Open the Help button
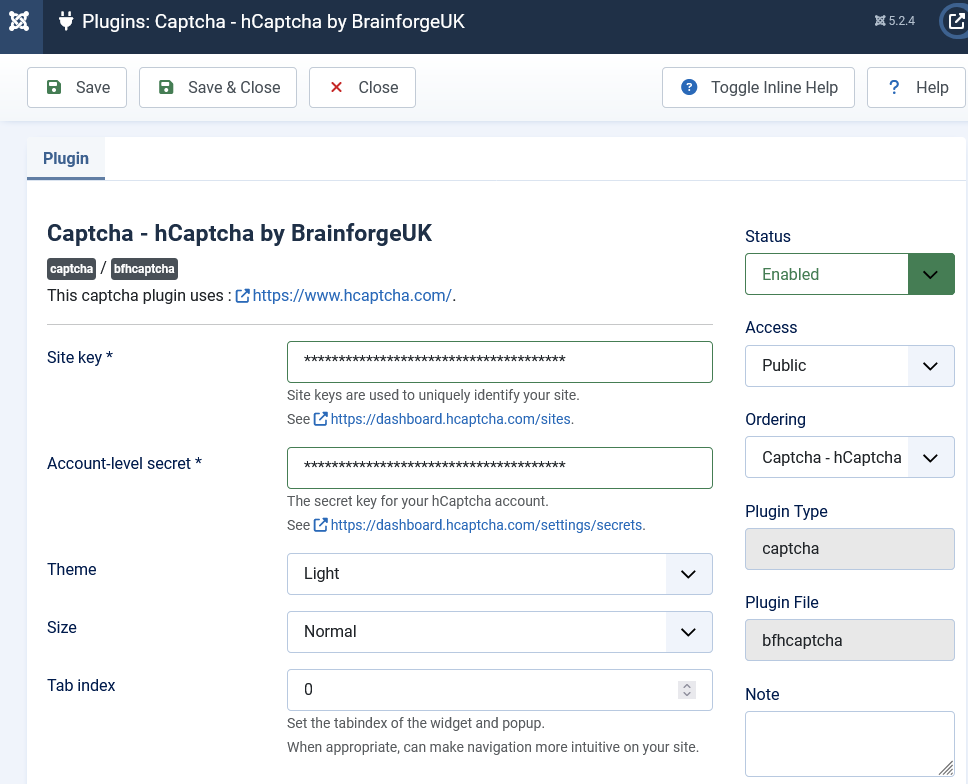The width and height of the screenshot is (968, 784). click(x=916, y=87)
